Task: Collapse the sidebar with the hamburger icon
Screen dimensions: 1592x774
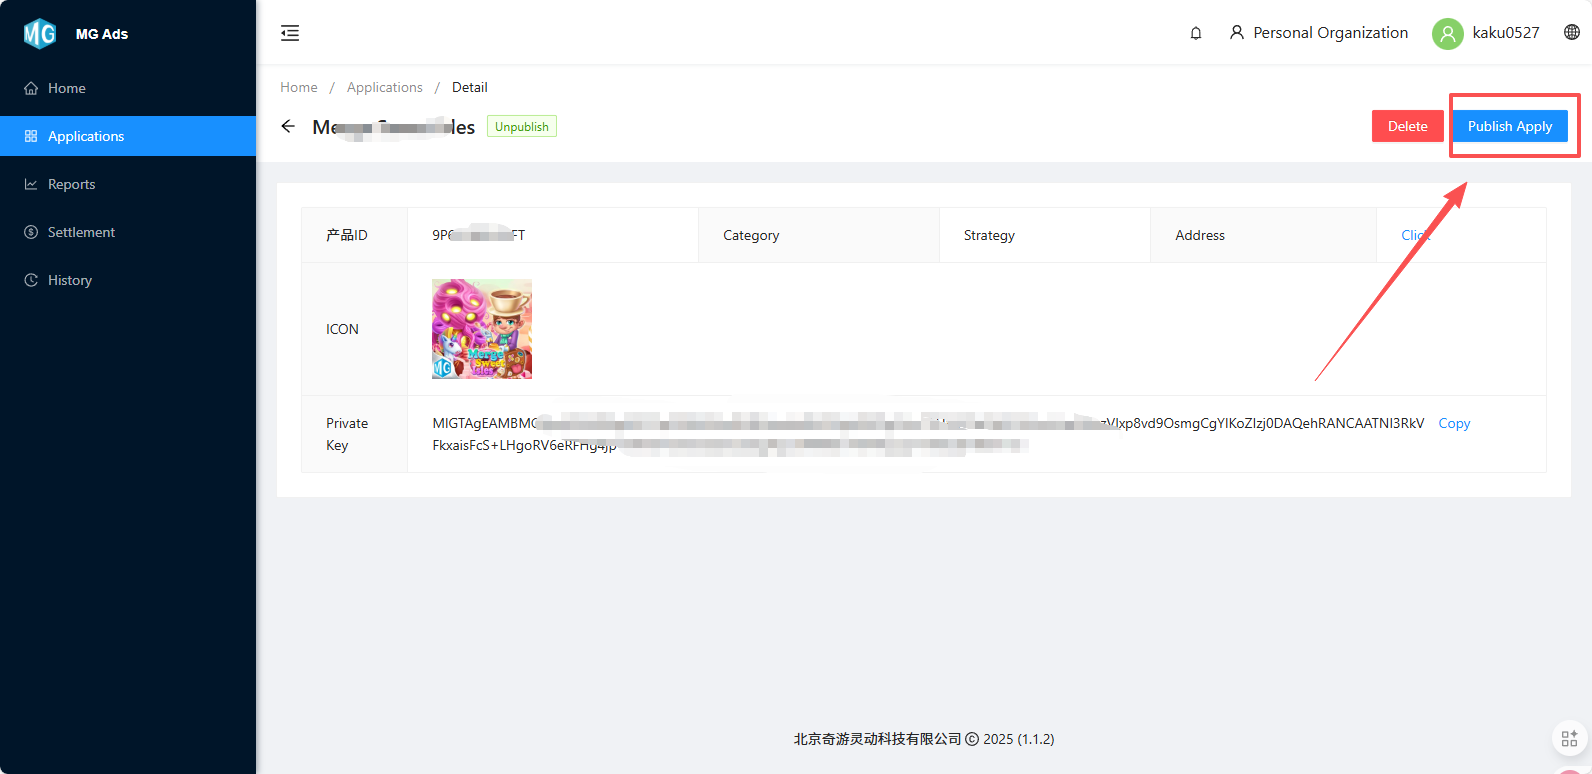Action: click(x=290, y=33)
